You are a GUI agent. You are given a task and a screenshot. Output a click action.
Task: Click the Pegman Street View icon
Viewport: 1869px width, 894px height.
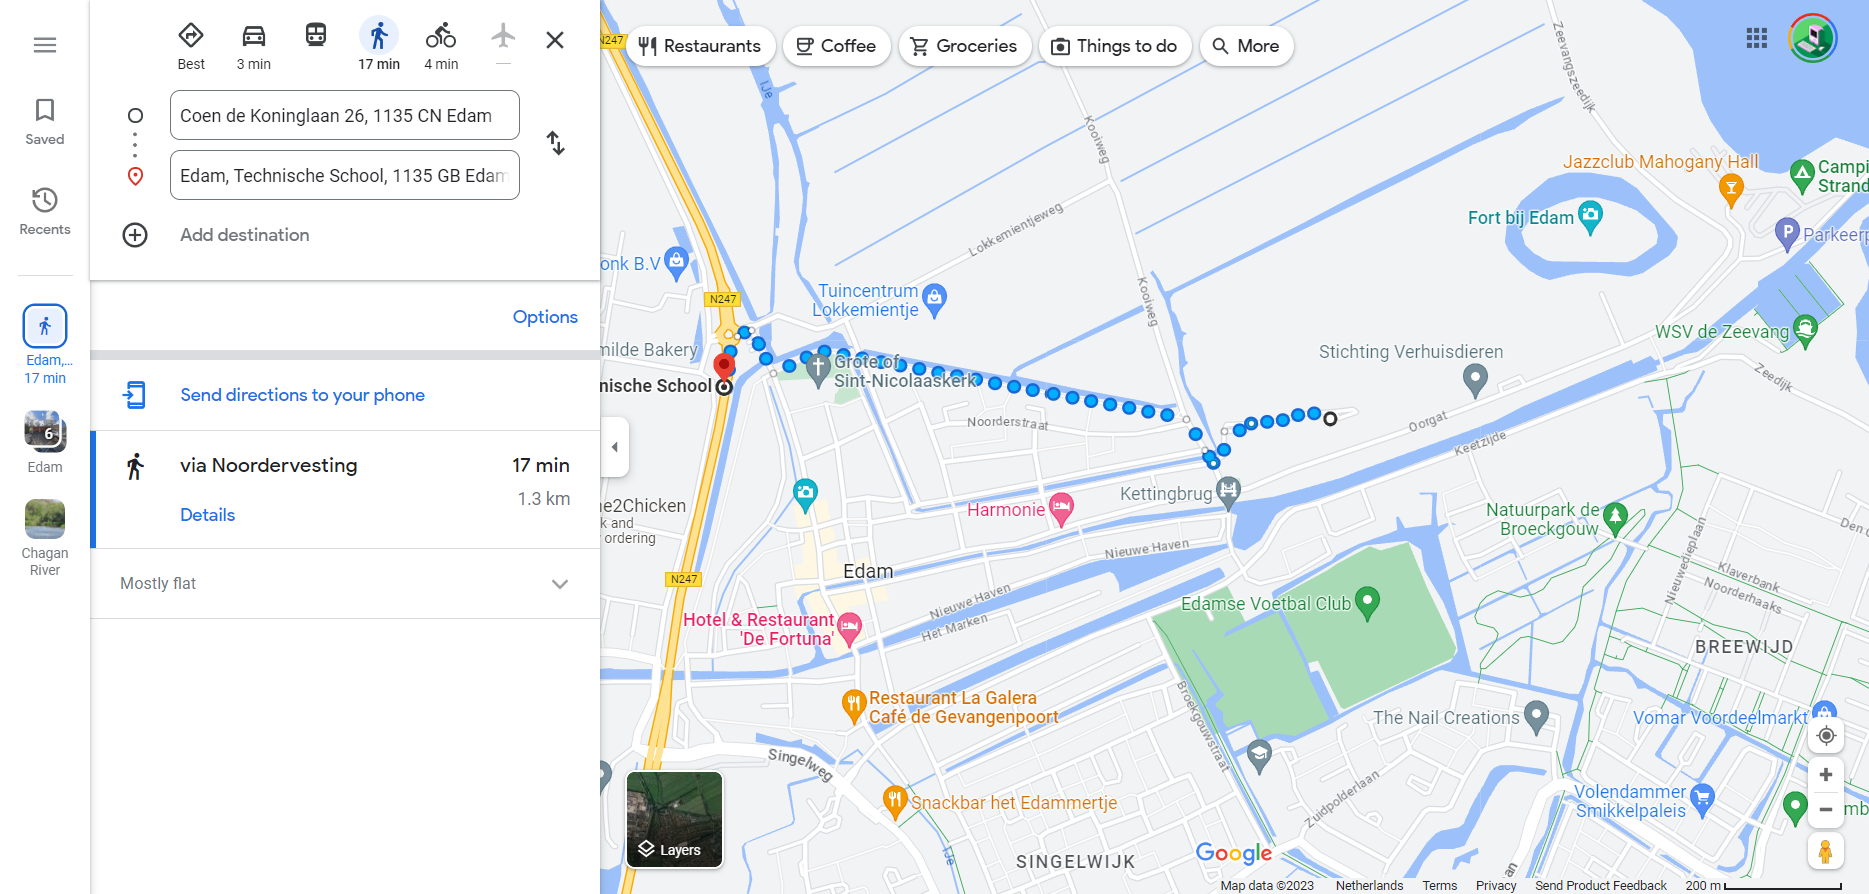point(1825,851)
